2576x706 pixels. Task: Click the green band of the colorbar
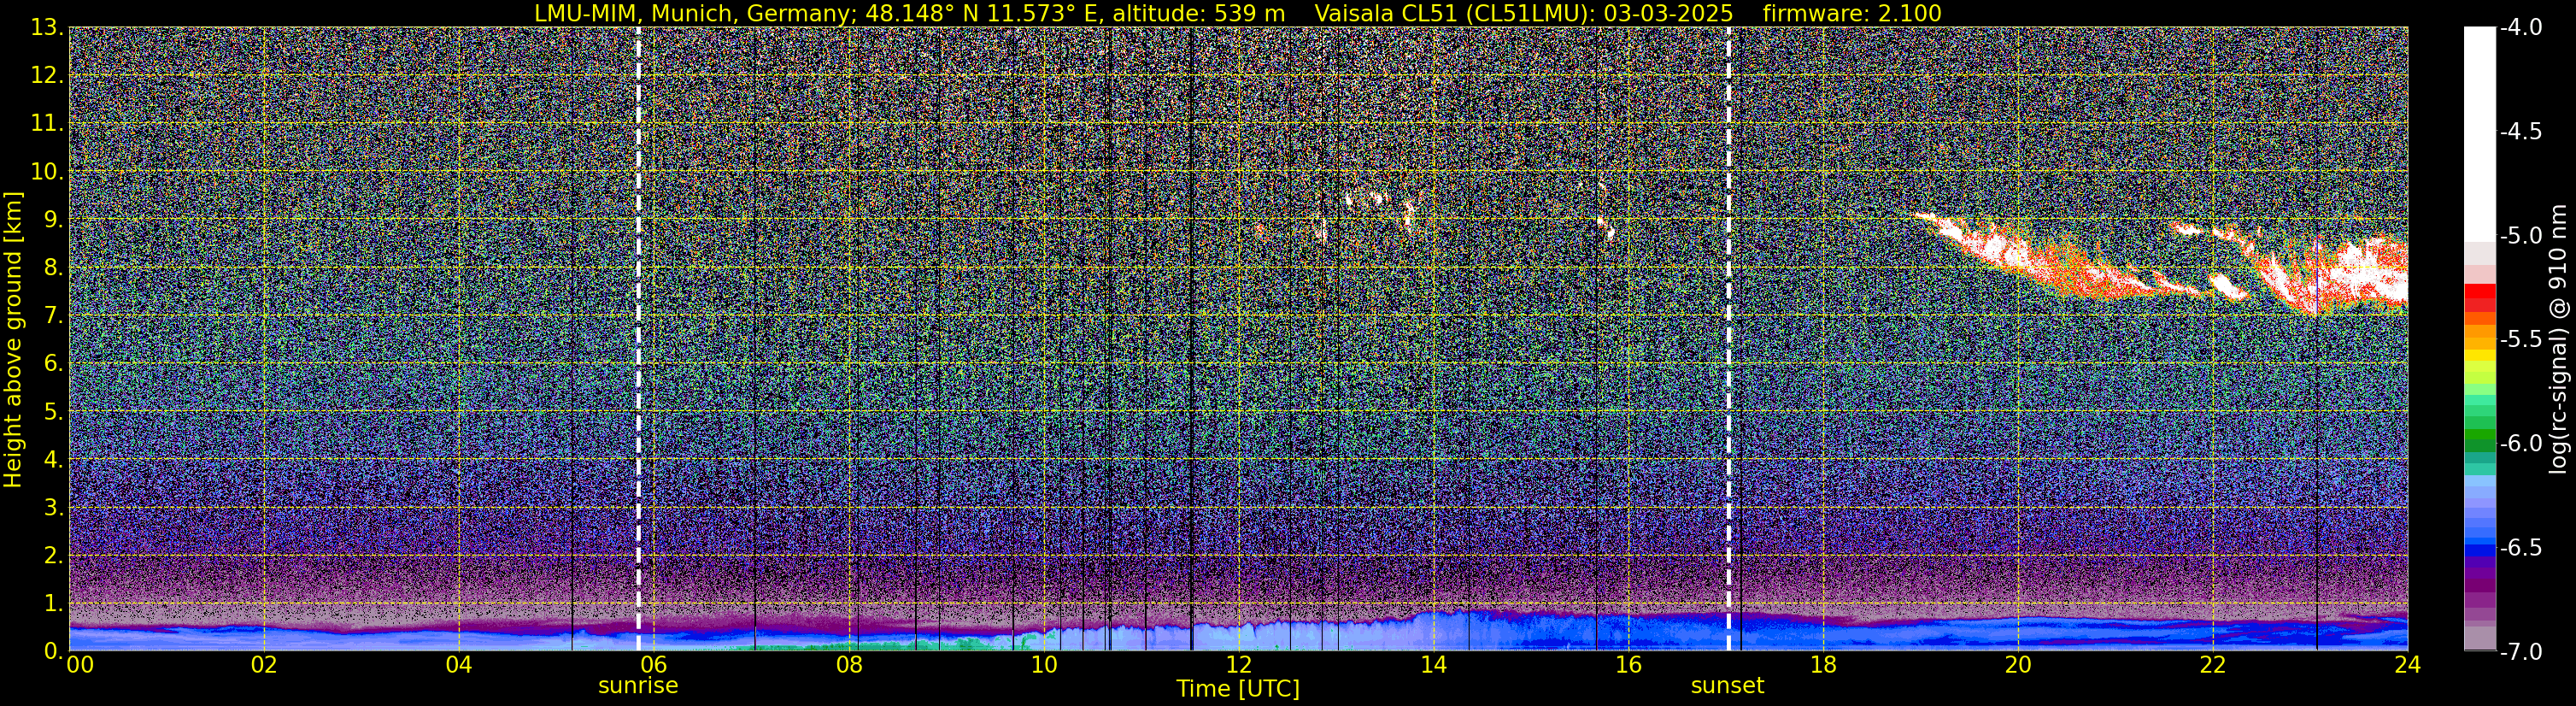[x=2479, y=440]
